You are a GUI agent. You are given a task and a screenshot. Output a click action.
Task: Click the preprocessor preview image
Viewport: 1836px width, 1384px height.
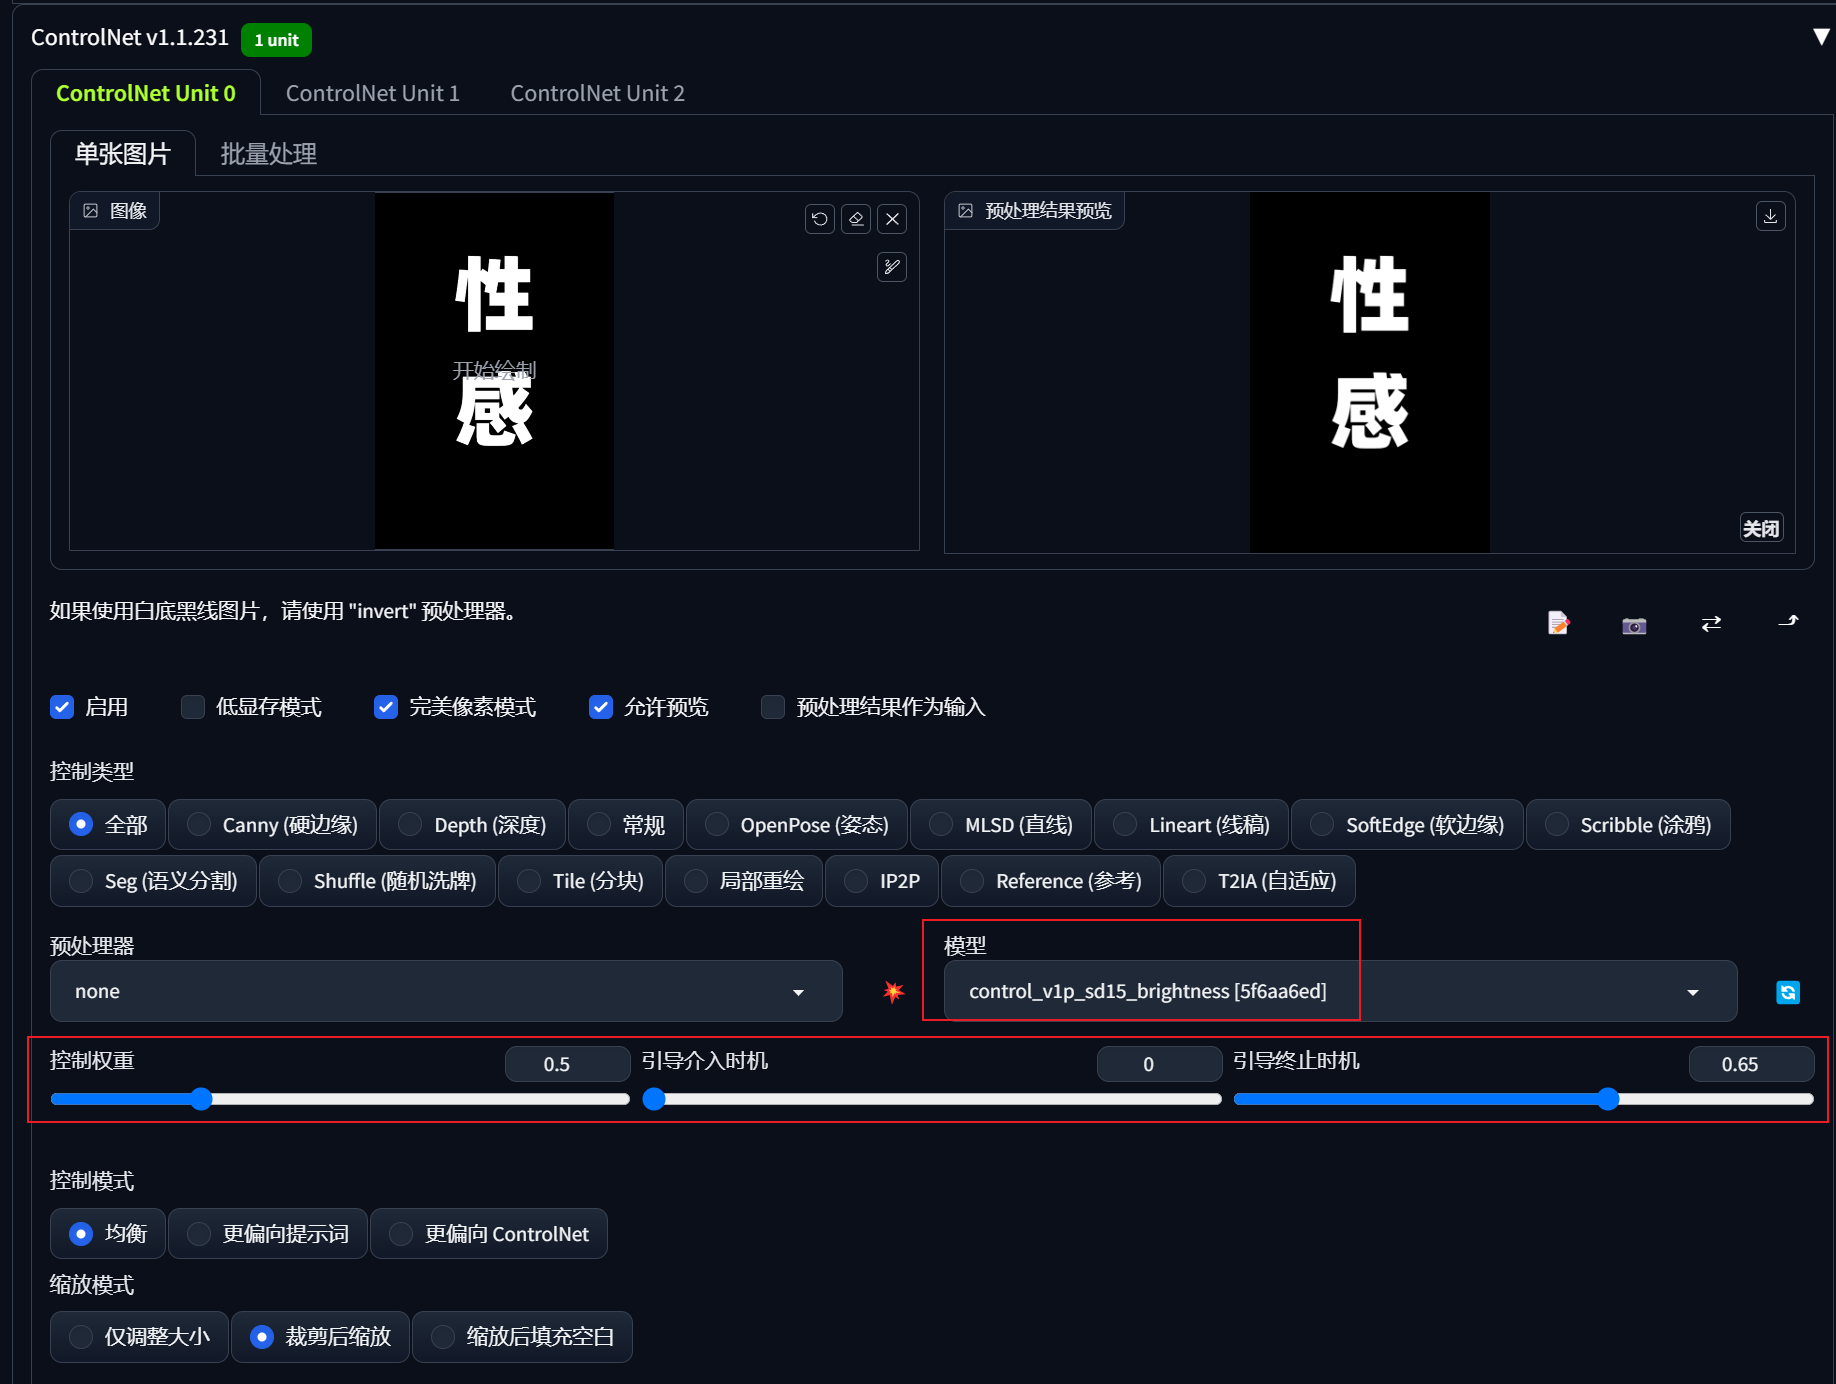(x=1369, y=372)
